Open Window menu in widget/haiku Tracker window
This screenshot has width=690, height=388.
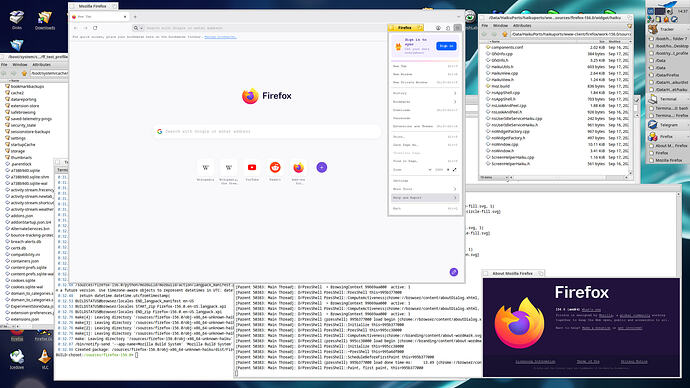pyautogui.click(x=500, y=26)
